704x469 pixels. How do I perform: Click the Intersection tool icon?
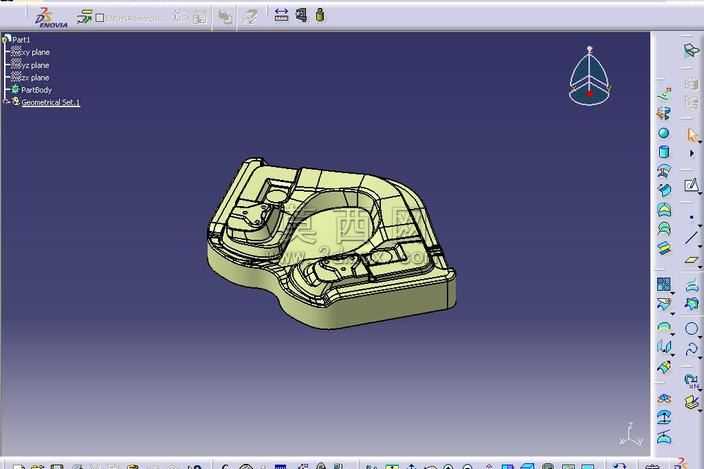click(691, 304)
